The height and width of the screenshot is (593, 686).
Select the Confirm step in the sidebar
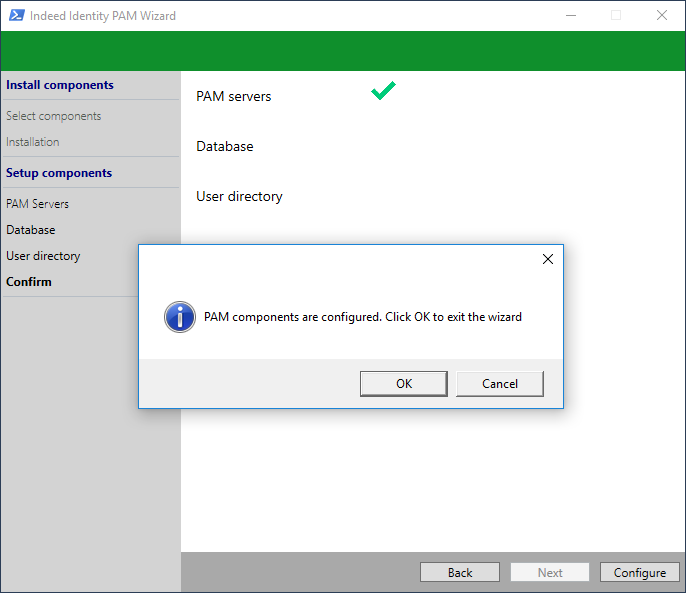coord(29,282)
